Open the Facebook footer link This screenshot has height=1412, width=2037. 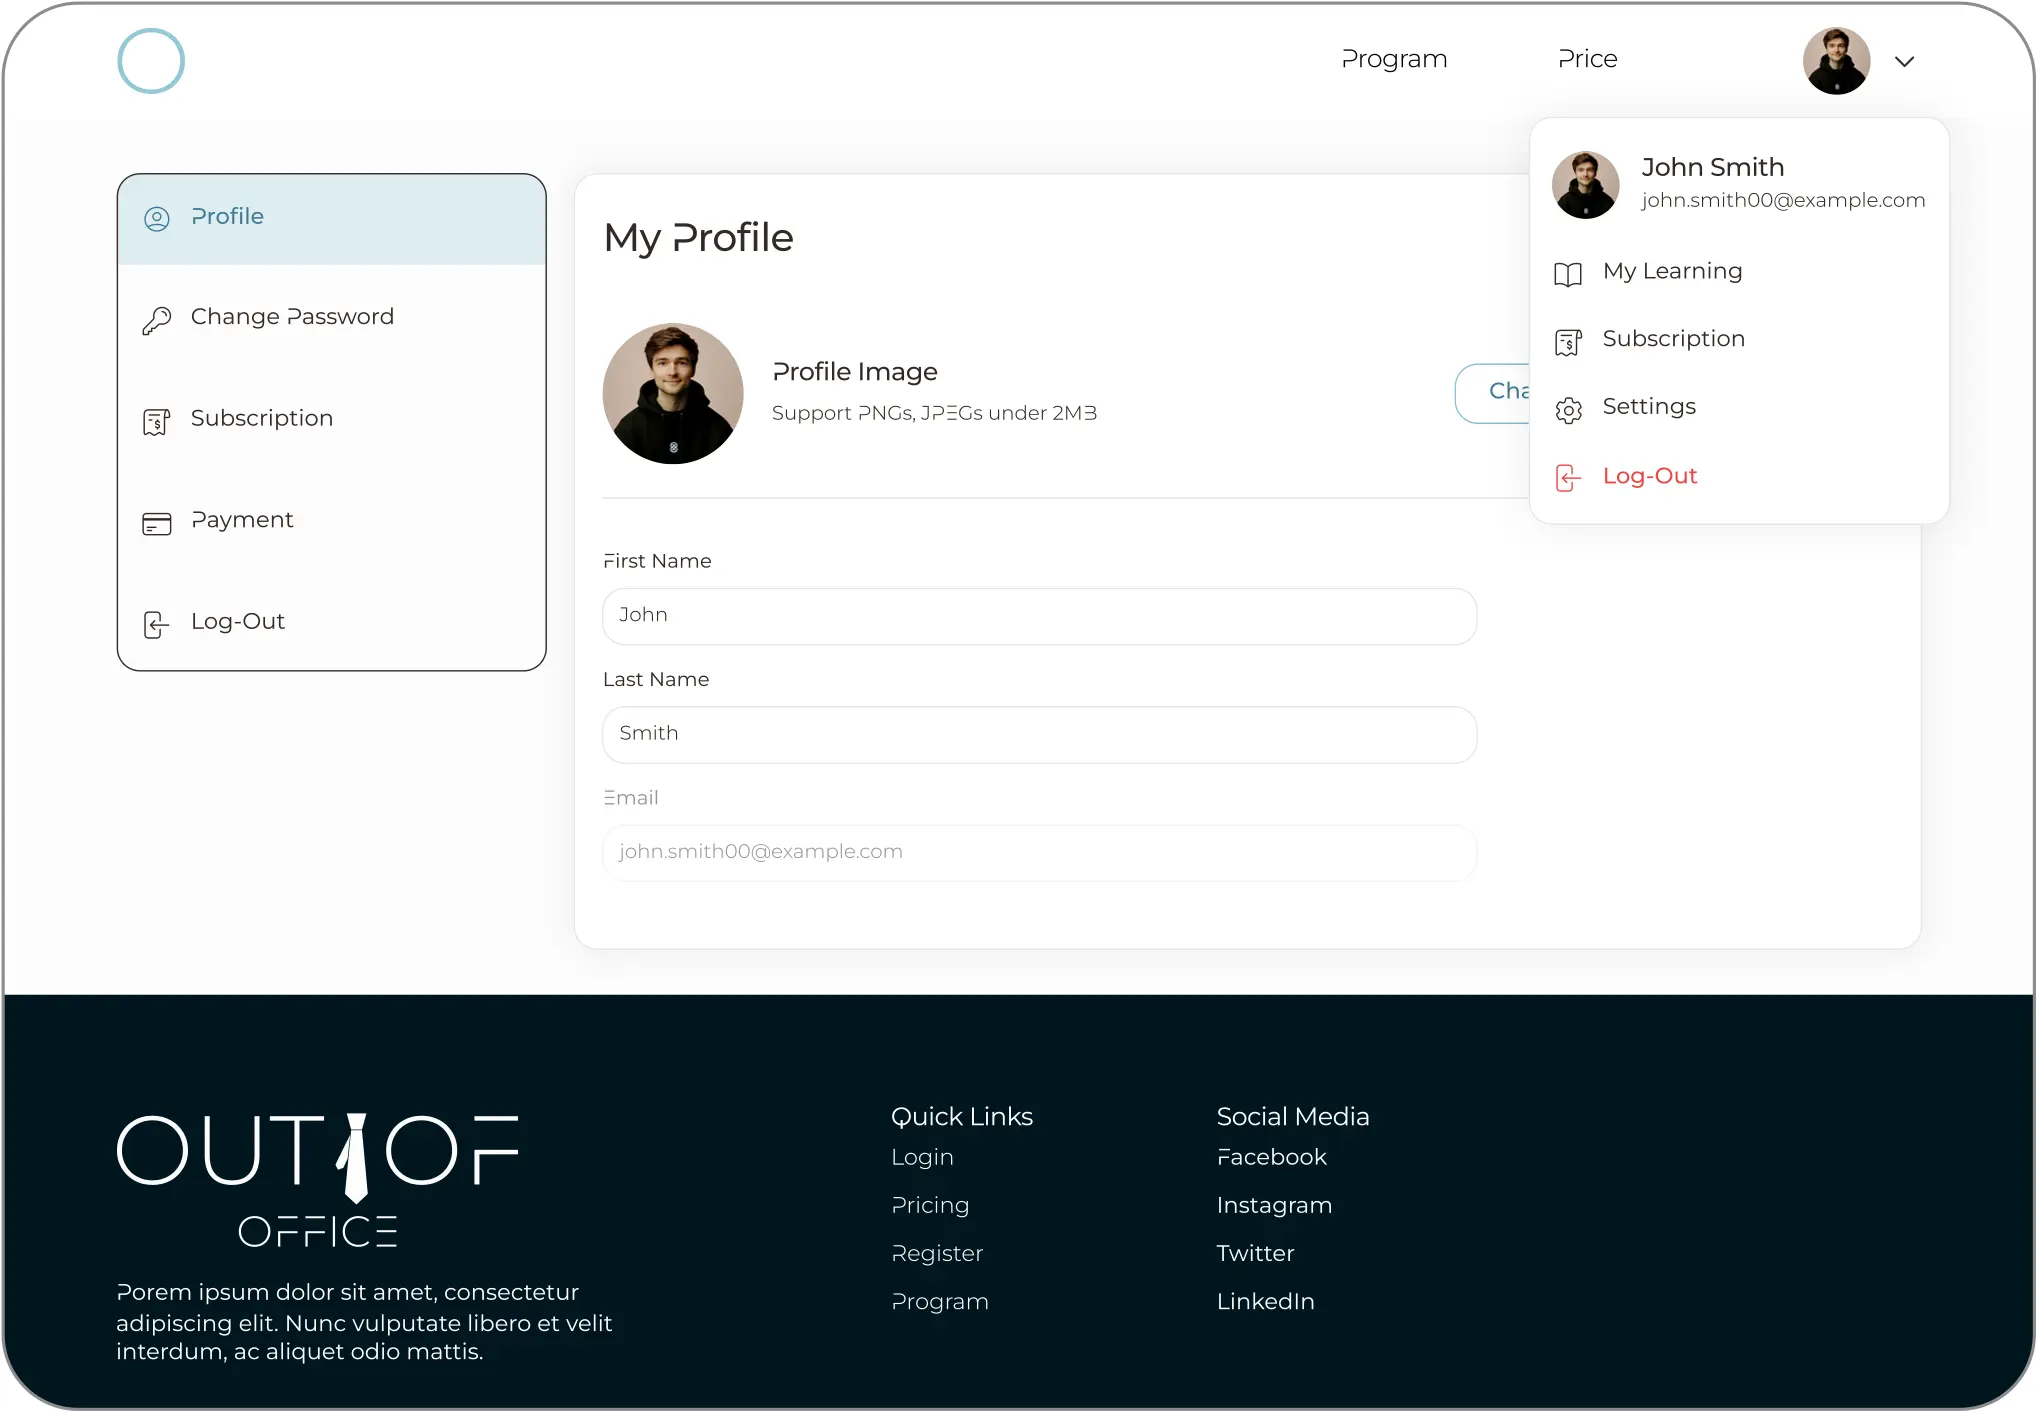[1271, 1157]
